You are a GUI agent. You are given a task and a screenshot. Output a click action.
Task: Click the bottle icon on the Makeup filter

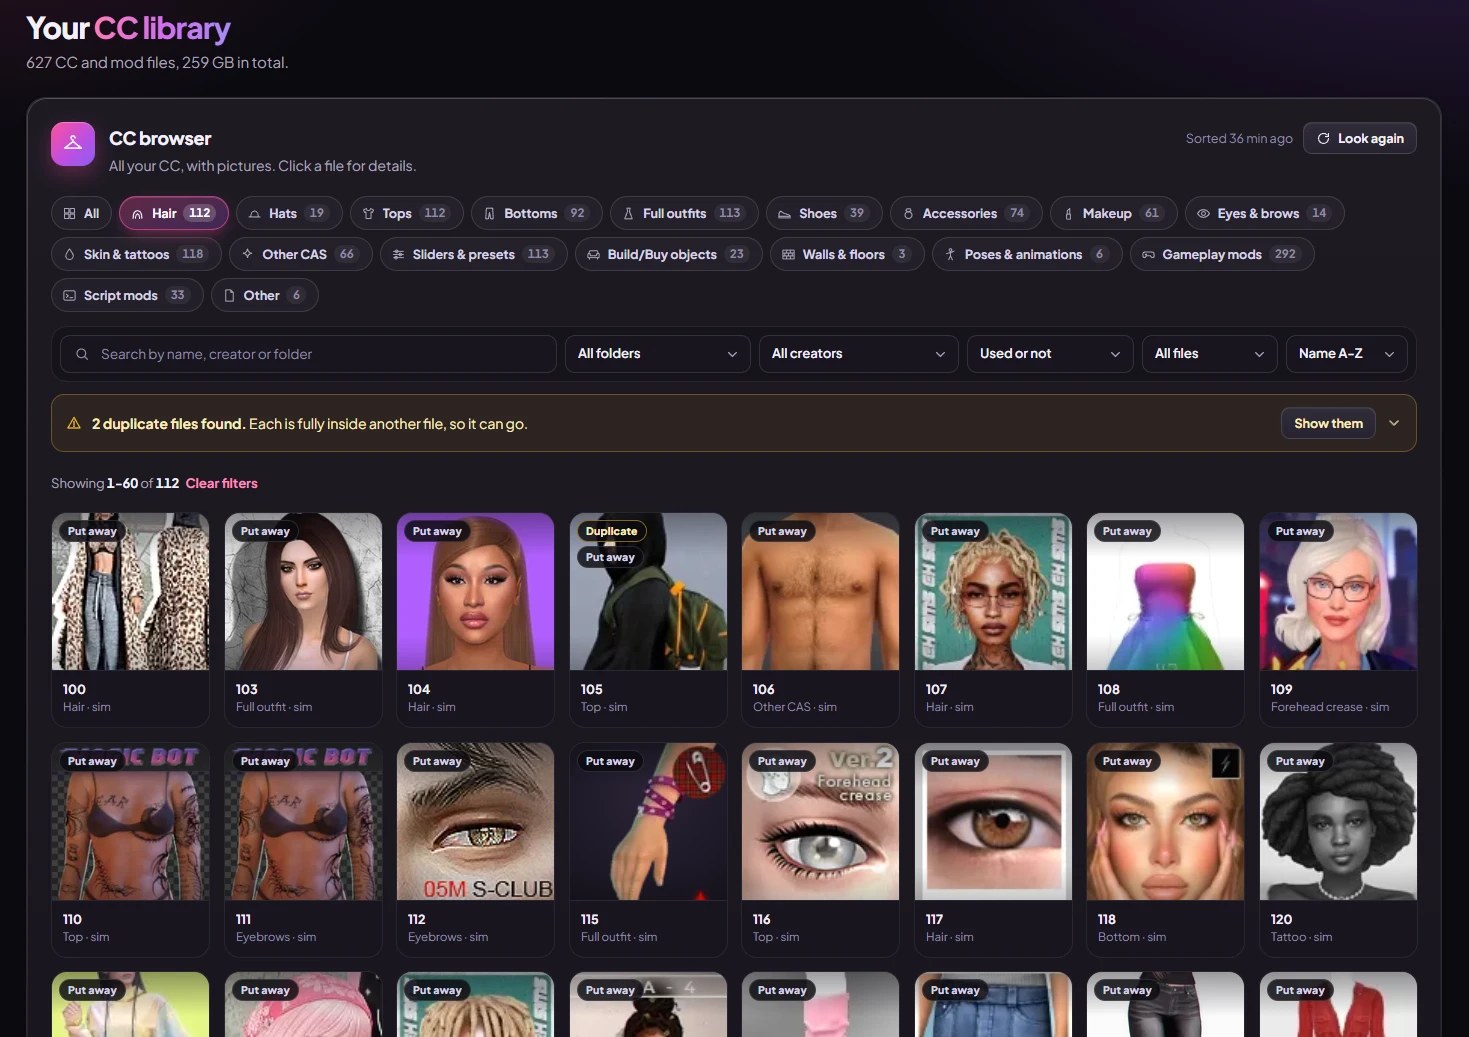click(x=1068, y=214)
